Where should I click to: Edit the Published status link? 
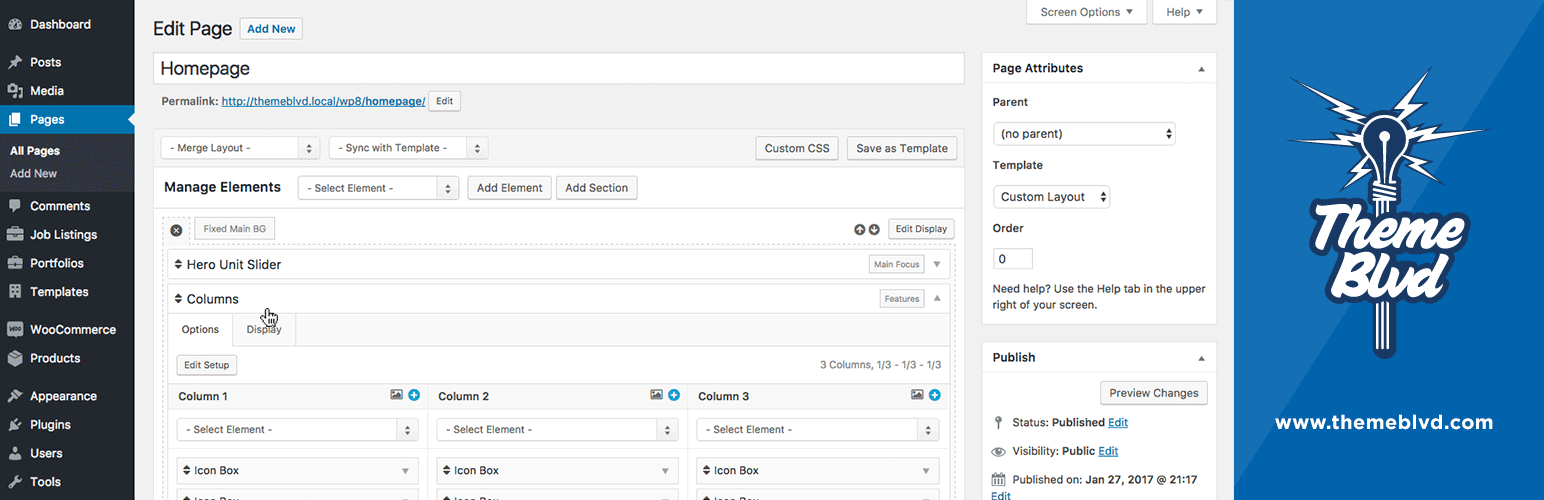coord(1118,423)
